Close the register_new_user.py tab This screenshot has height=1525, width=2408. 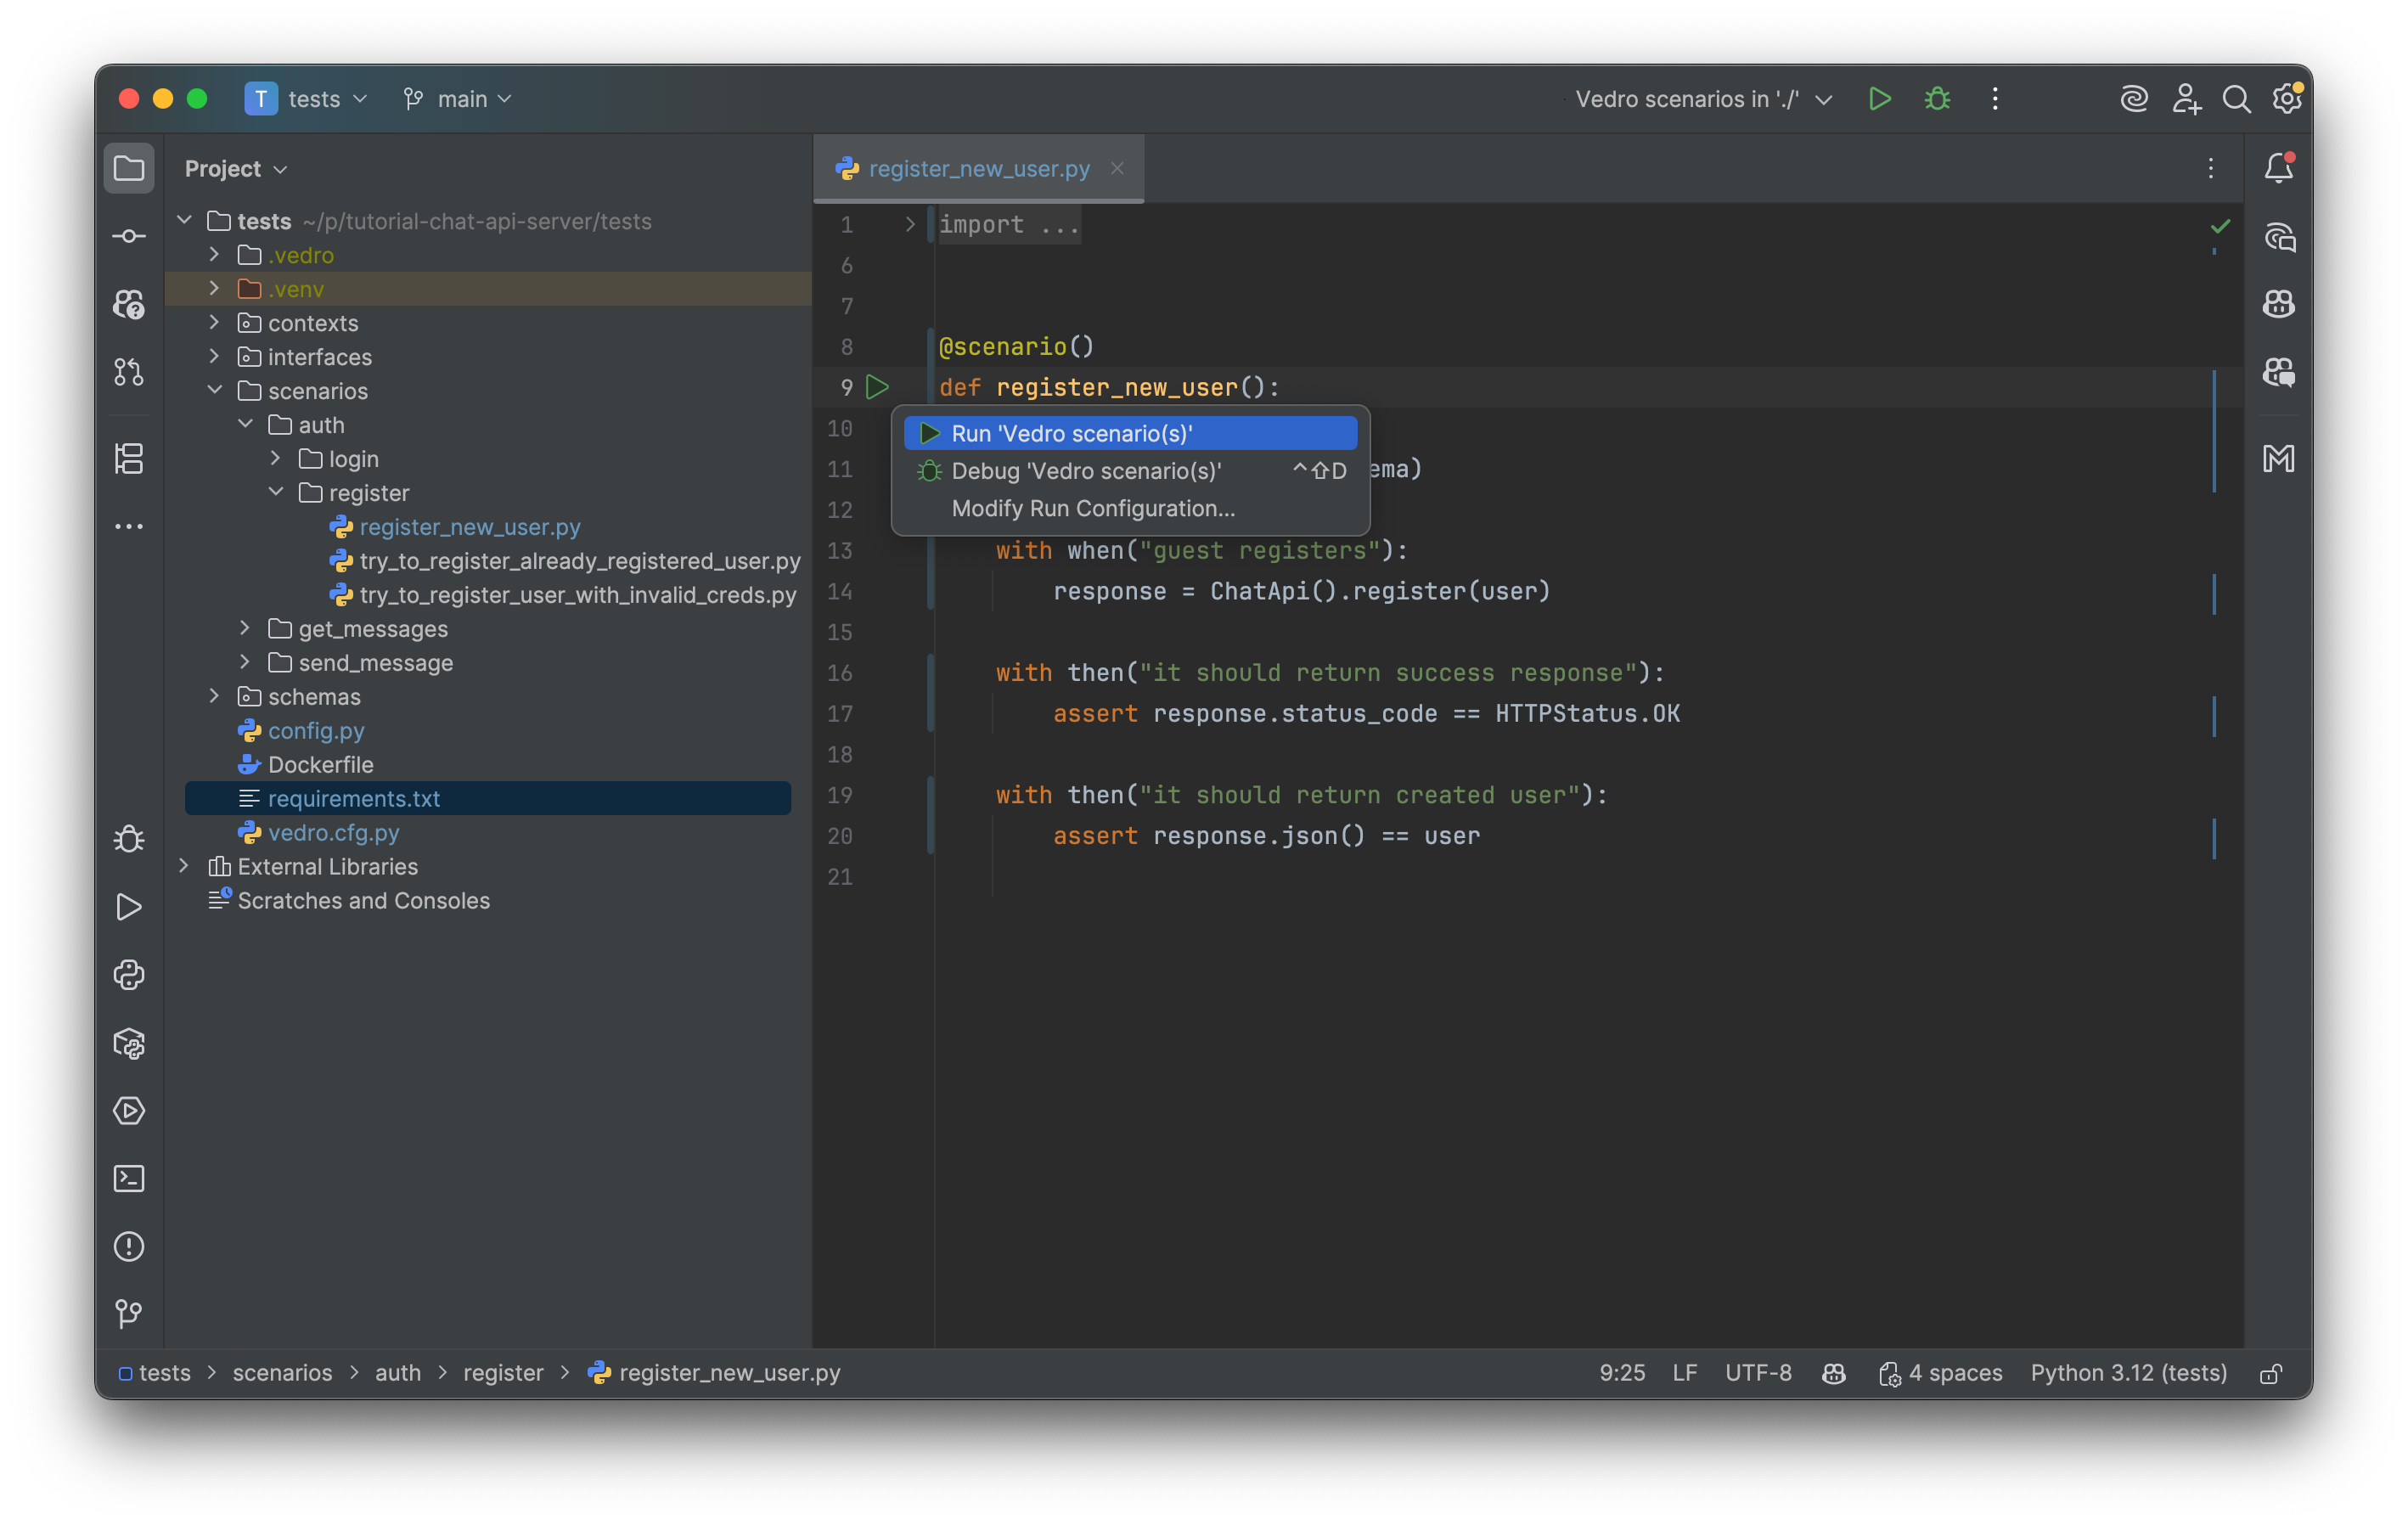[x=1117, y=168]
